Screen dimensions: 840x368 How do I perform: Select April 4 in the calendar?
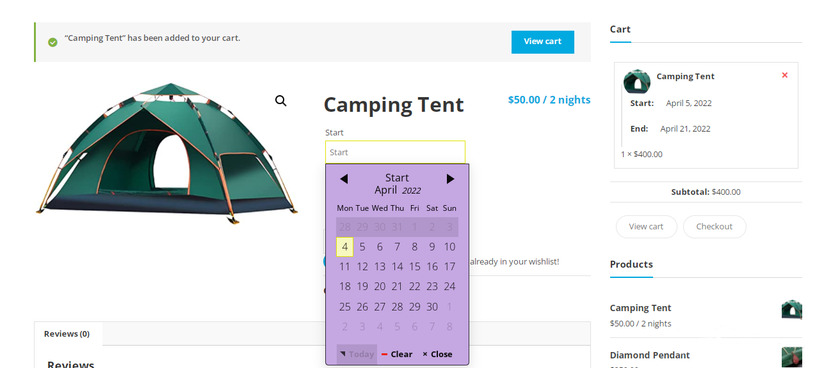tap(344, 247)
